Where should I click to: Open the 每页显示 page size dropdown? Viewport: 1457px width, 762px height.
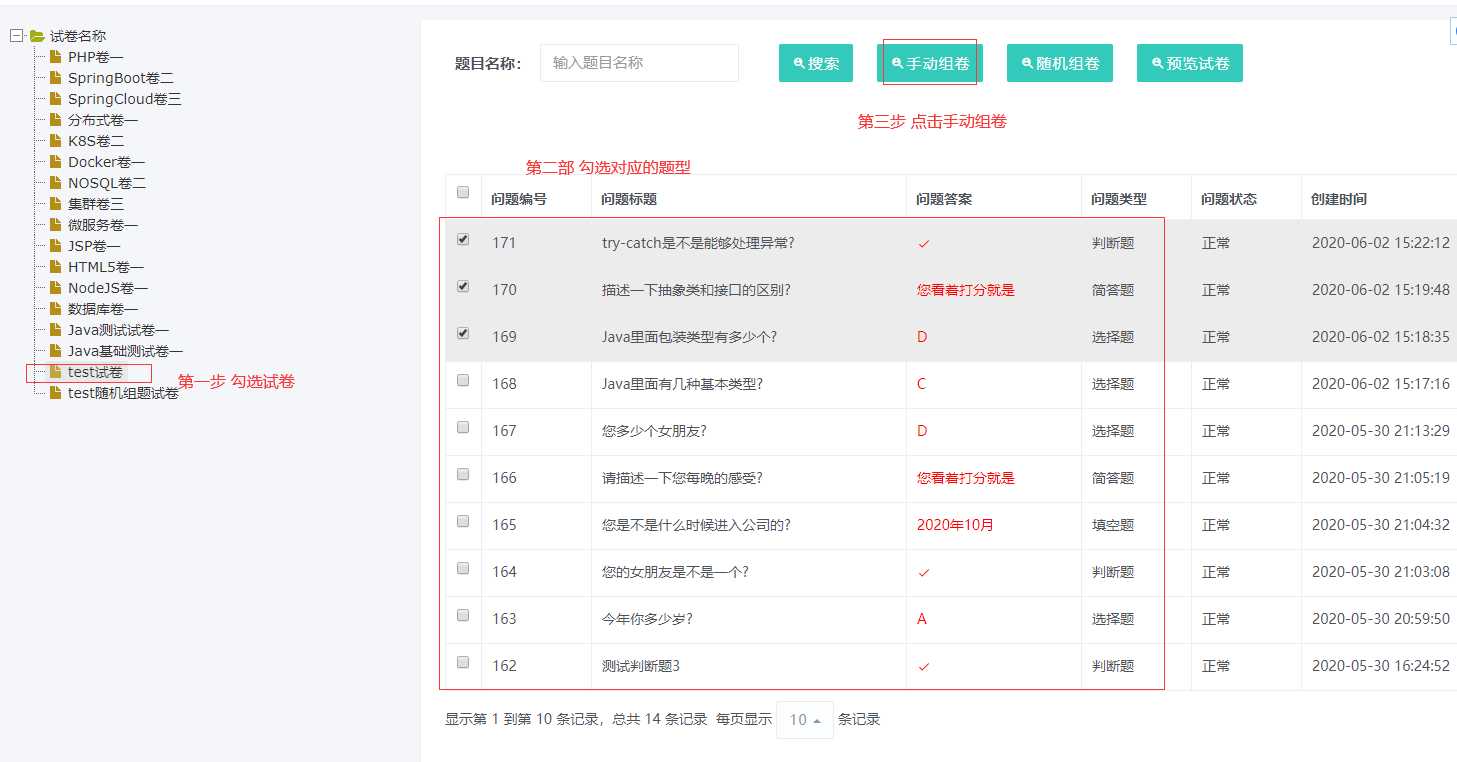tap(805, 720)
